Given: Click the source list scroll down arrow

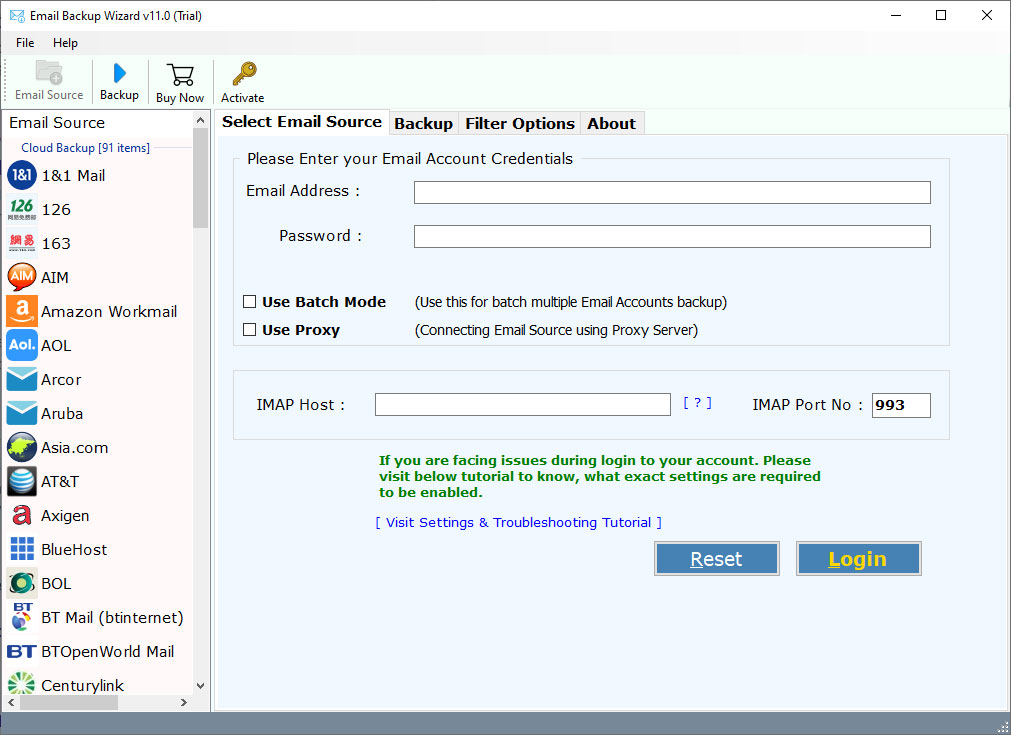Looking at the screenshot, I should (x=201, y=686).
